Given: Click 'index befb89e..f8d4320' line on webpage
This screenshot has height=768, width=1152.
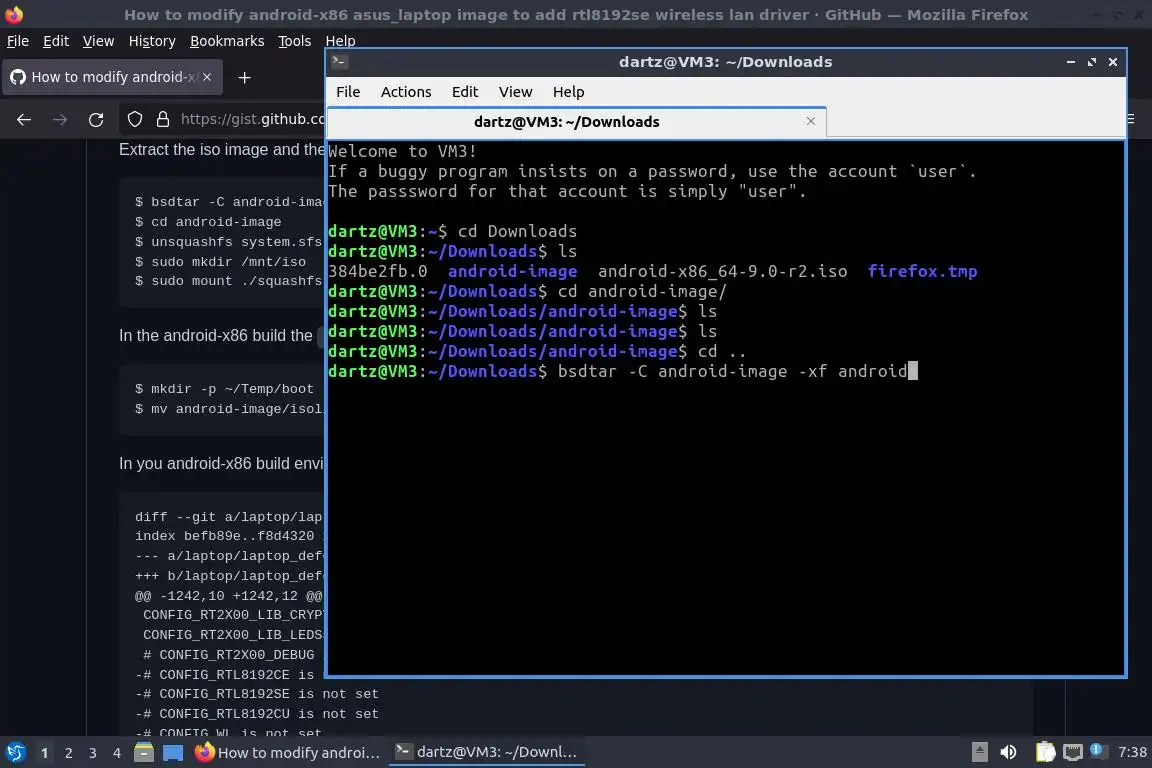Looking at the screenshot, I should click(x=224, y=536).
